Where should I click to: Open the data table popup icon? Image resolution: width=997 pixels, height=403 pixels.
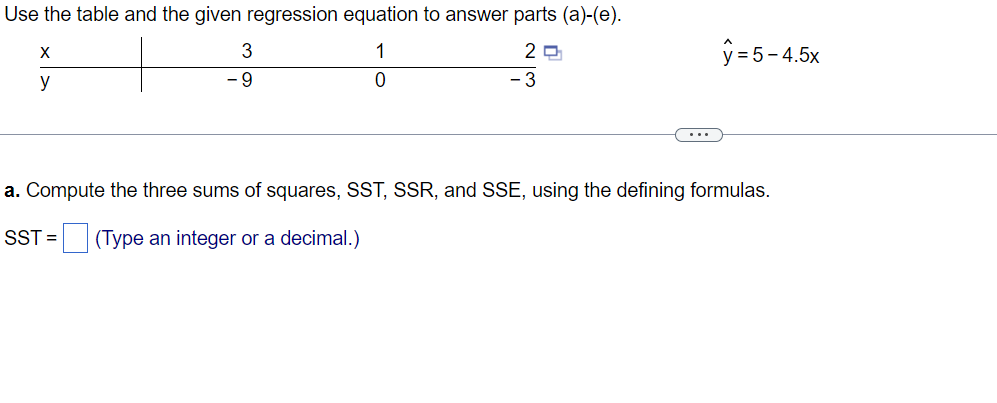553,54
